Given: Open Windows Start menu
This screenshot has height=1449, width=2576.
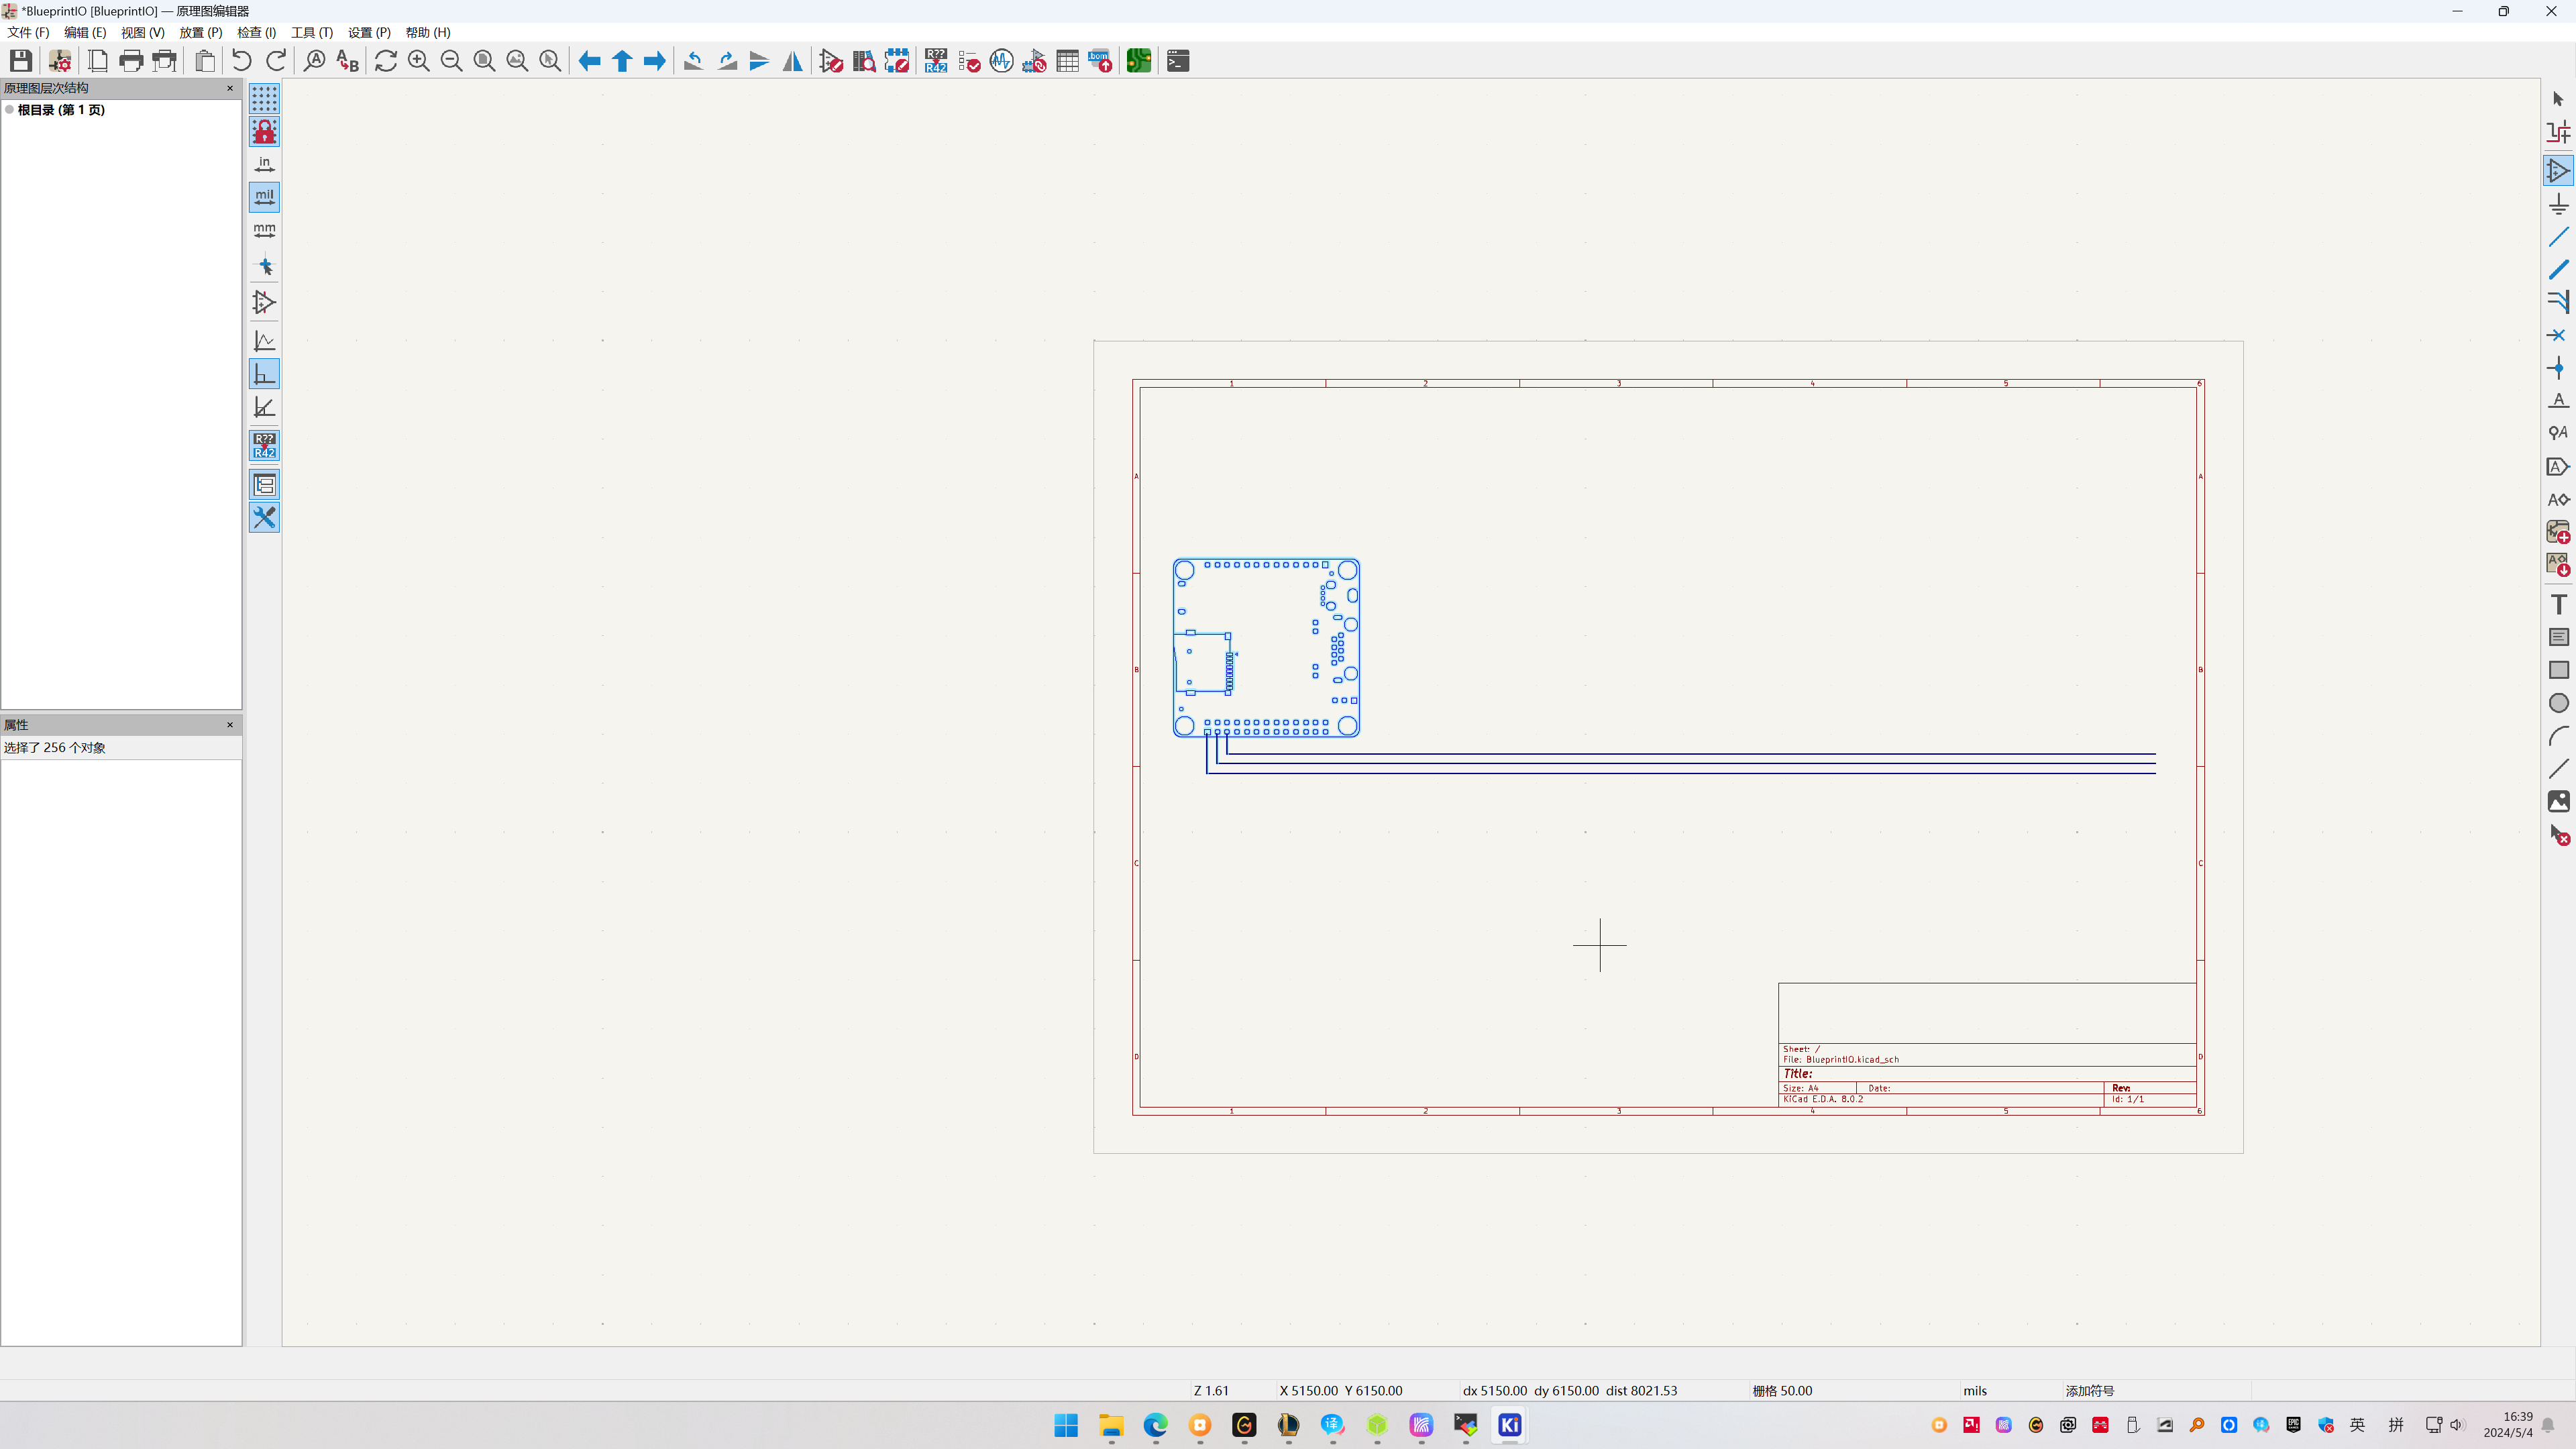Looking at the screenshot, I should [x=1066, y=1425].
